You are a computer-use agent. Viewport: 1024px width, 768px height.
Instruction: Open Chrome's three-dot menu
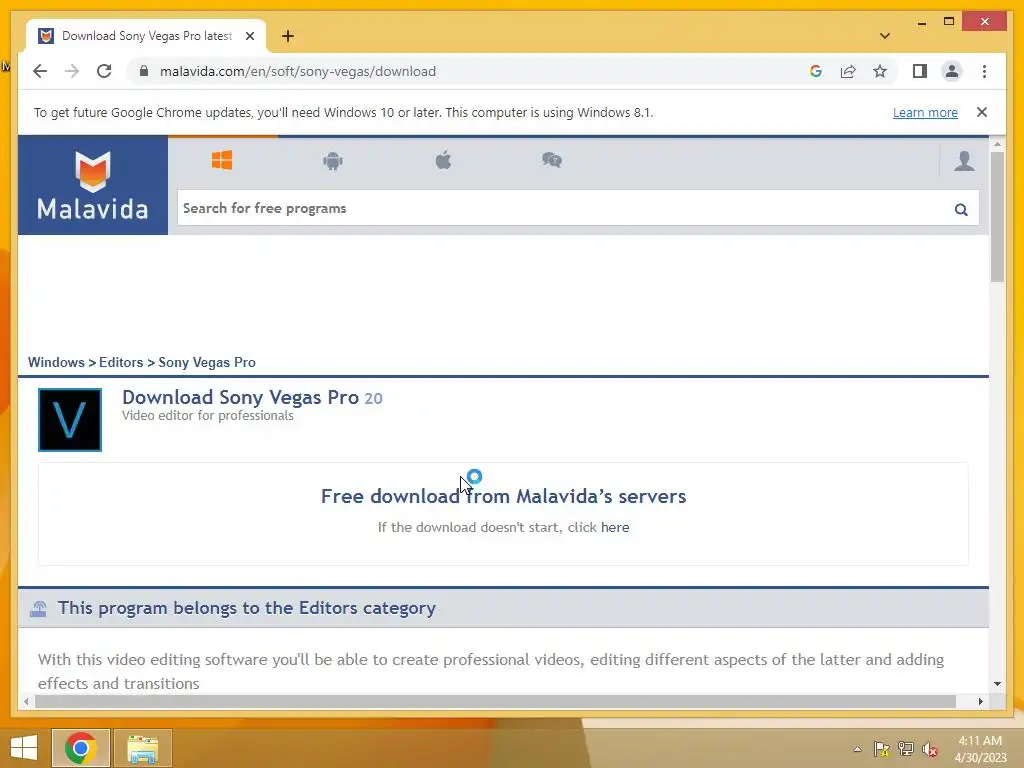click(984, 71)
